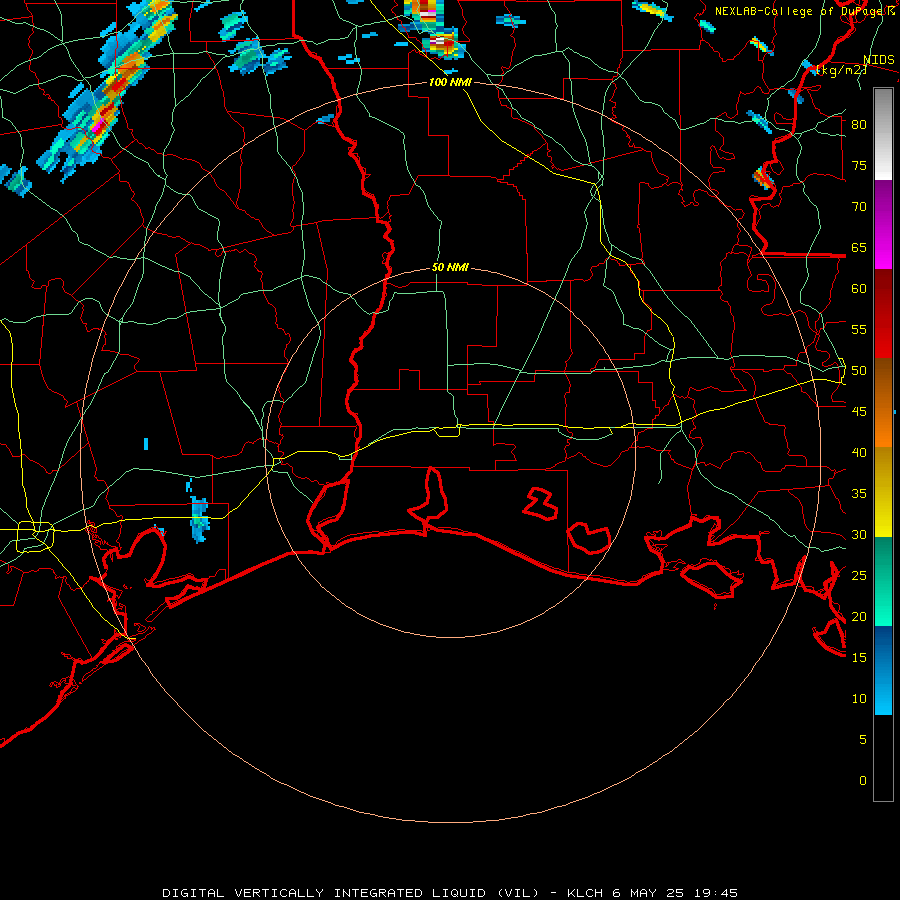Pick the yellow segment of the color bar
900x900 pixels.
pyautogui.click(x=883, y=492)
